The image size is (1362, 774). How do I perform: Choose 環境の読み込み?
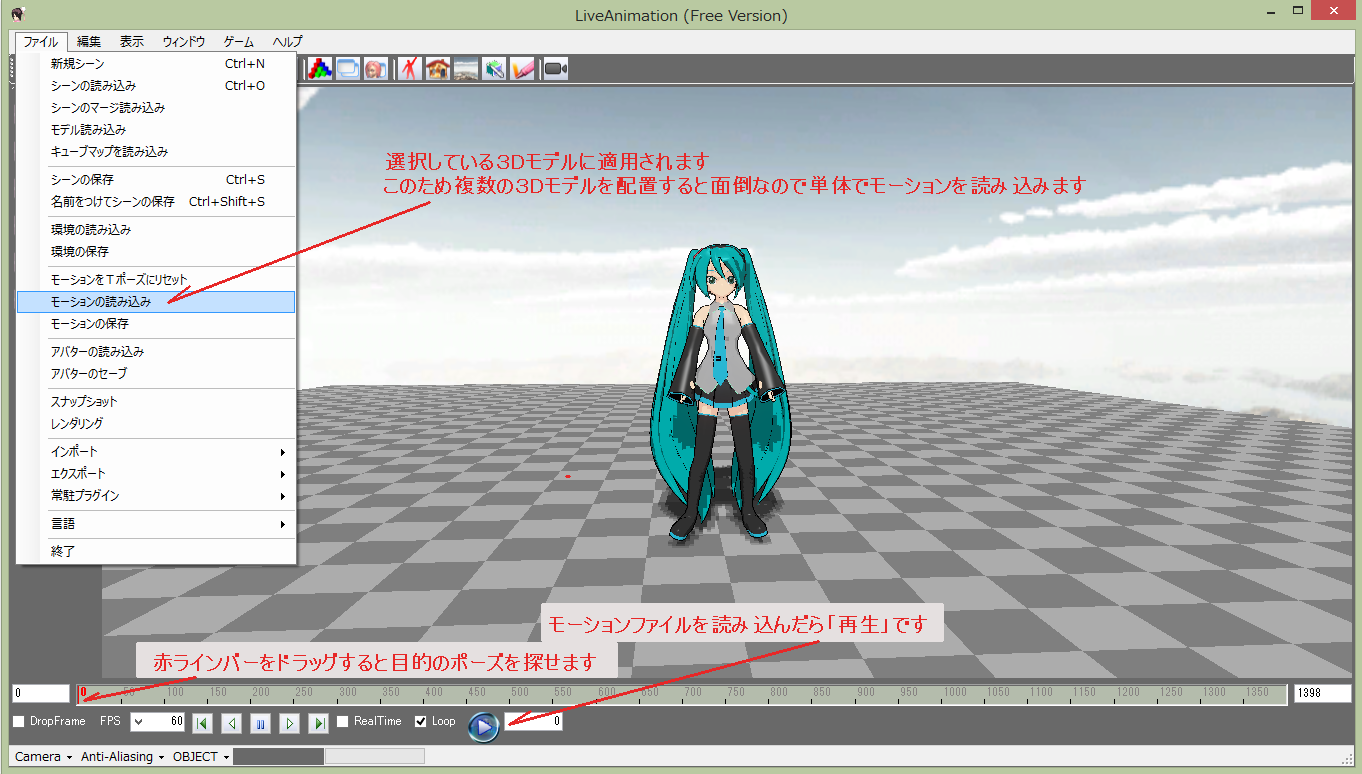click(157, 229)
